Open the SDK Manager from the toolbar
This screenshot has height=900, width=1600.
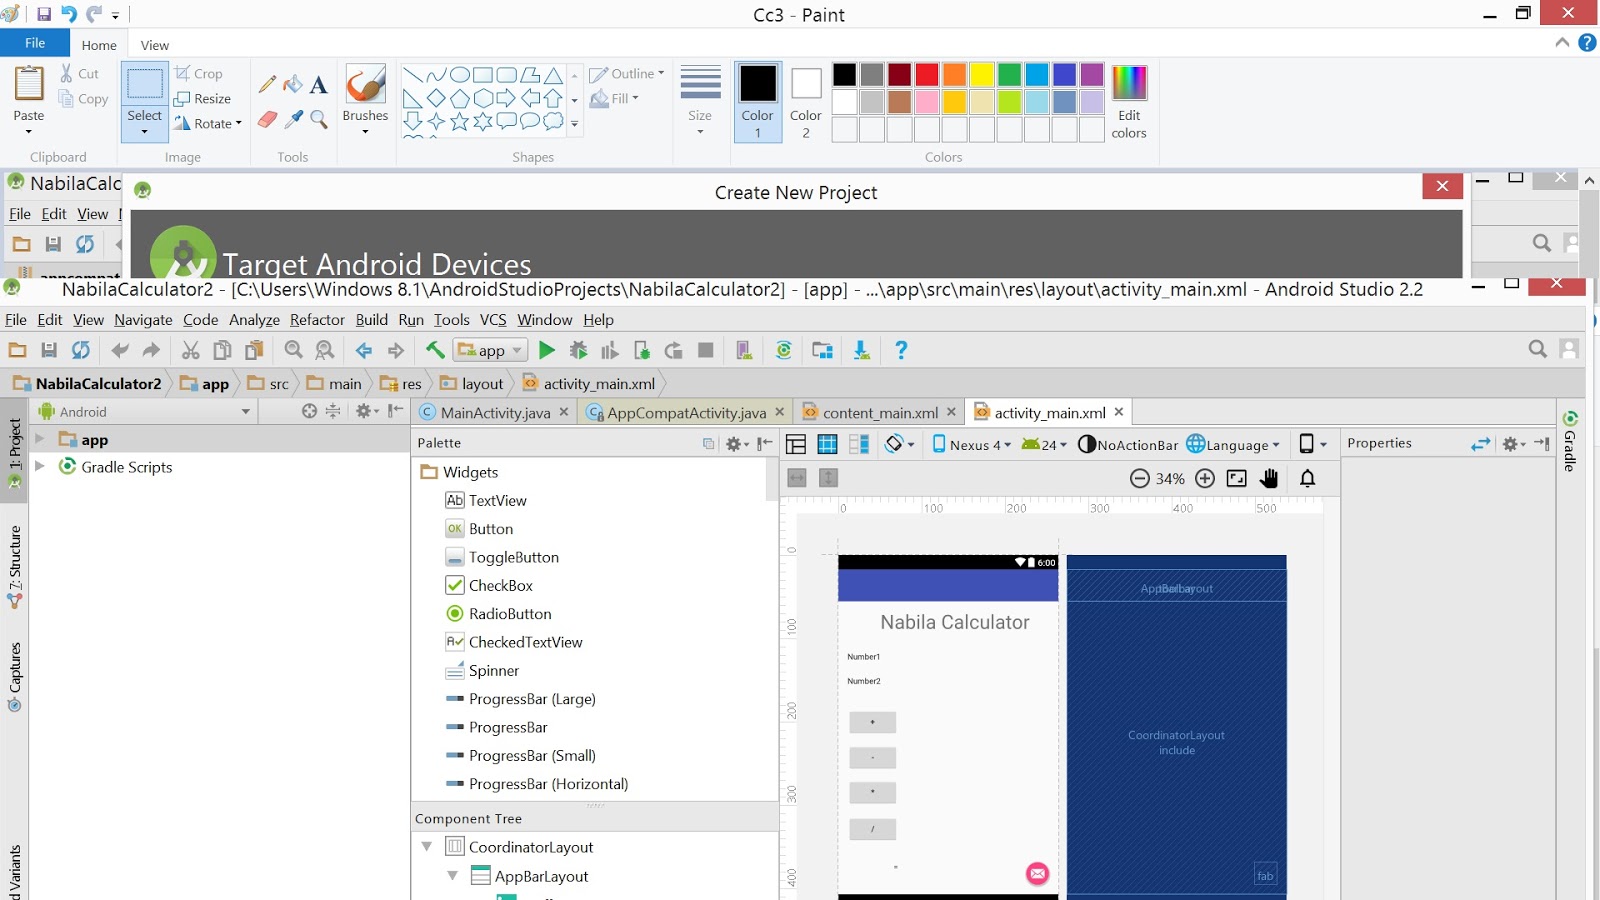822,350
